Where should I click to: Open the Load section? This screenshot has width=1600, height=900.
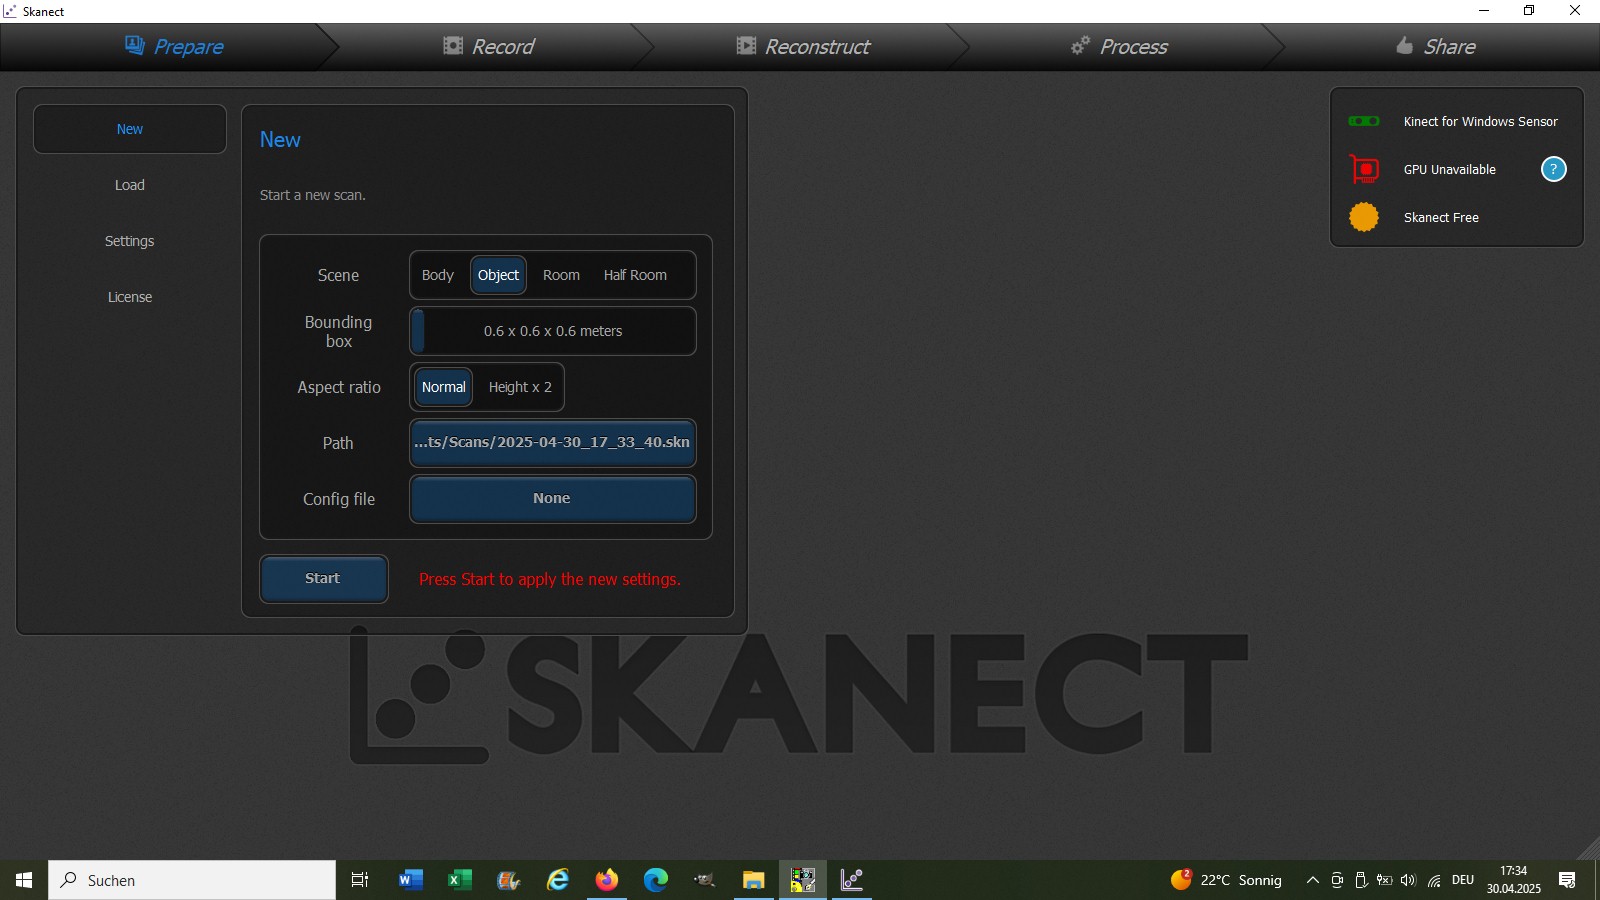[x=130, y=185]
